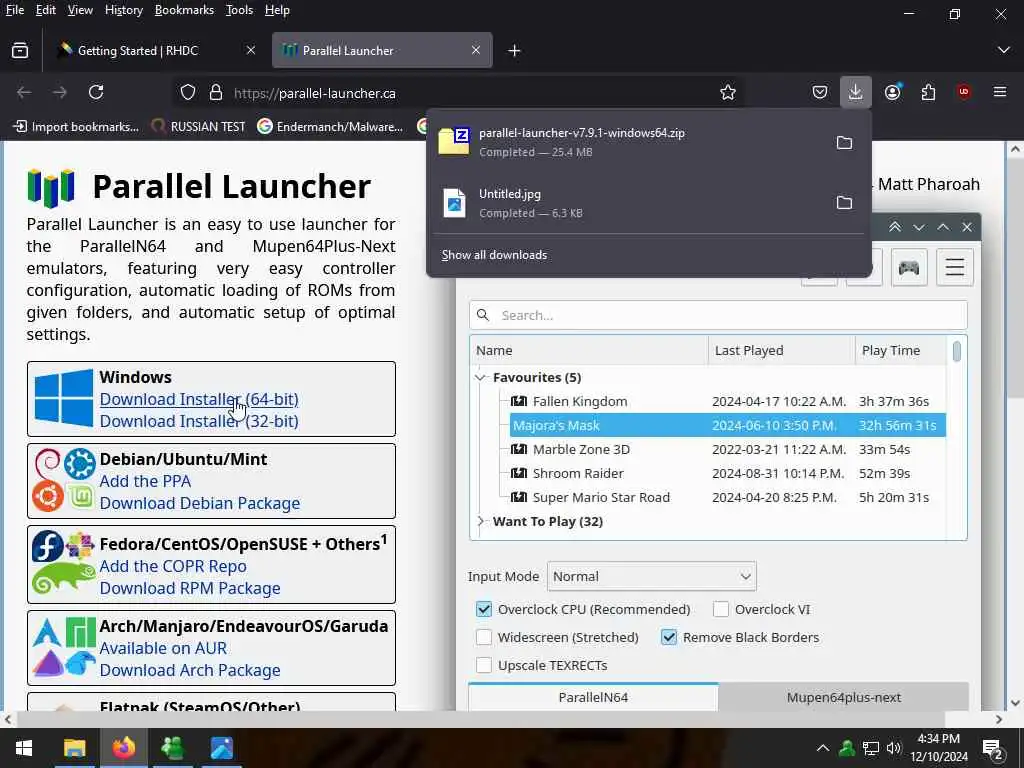The height and width of the screenshot is (768, 1024).
Task: Click the Windows logo on the page
Action: click(63, 398)
